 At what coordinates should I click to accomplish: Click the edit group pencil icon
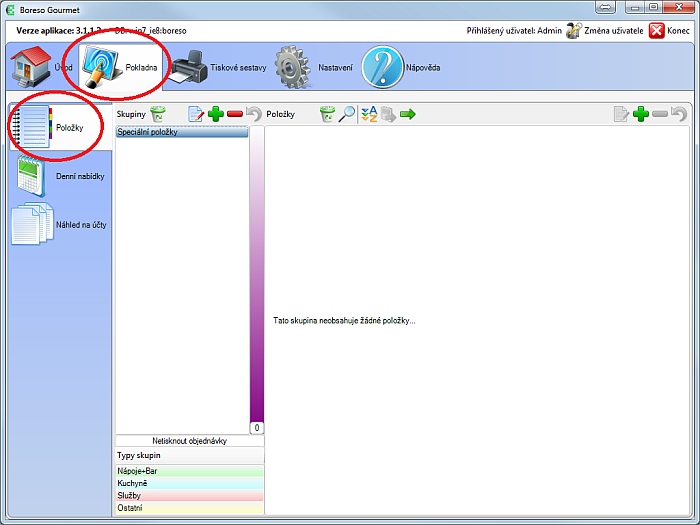tap(196, 115)
